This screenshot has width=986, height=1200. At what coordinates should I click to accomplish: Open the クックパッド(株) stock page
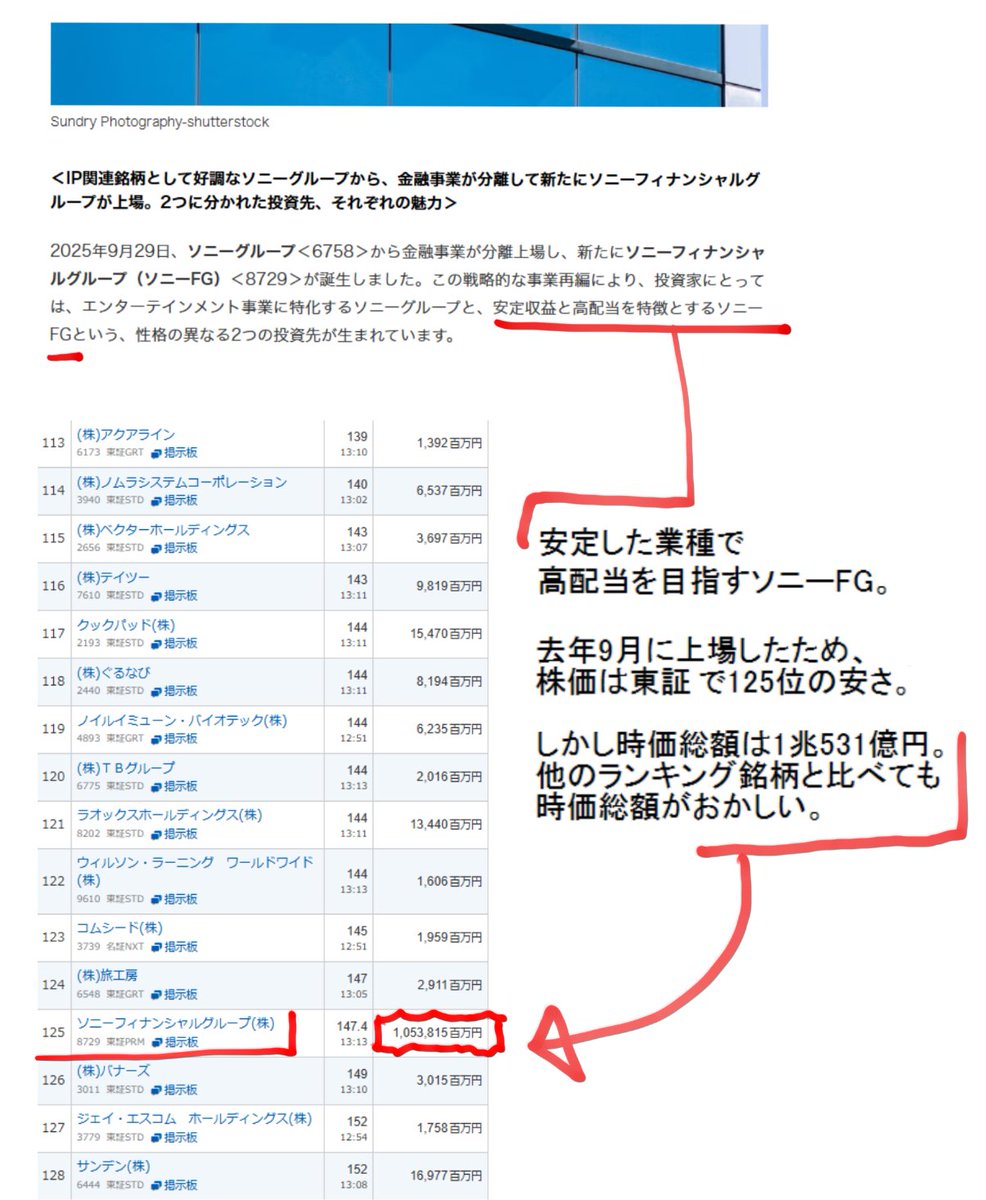pyautogui.click(x=126, y=626)
